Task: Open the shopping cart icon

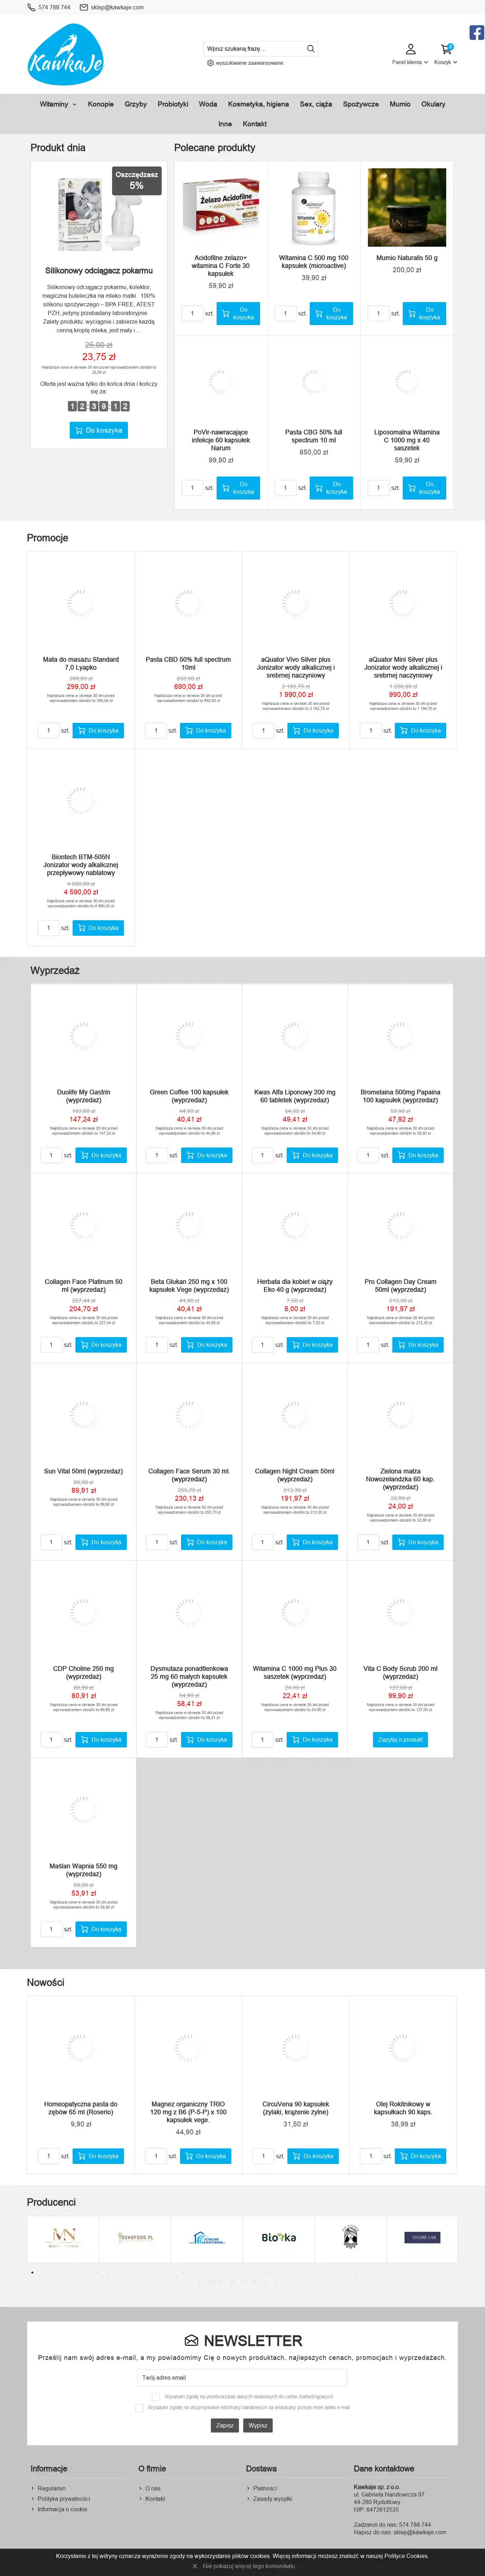Action: [x=445, y=48]
